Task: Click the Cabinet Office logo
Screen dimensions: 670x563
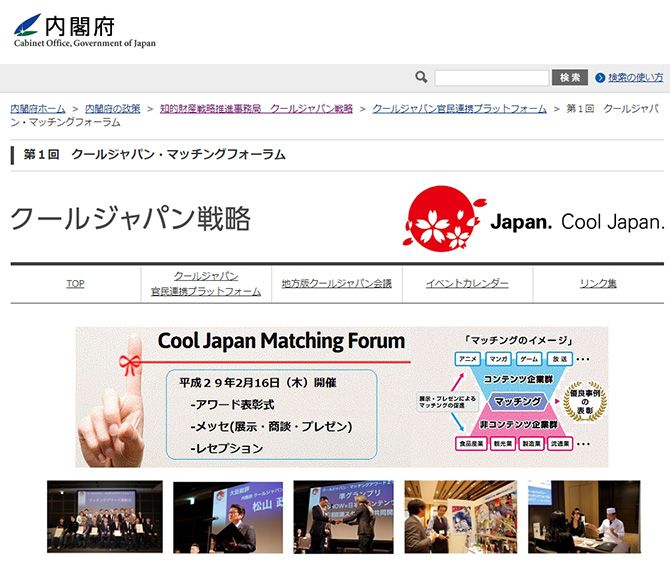Action: click(84, 30)
